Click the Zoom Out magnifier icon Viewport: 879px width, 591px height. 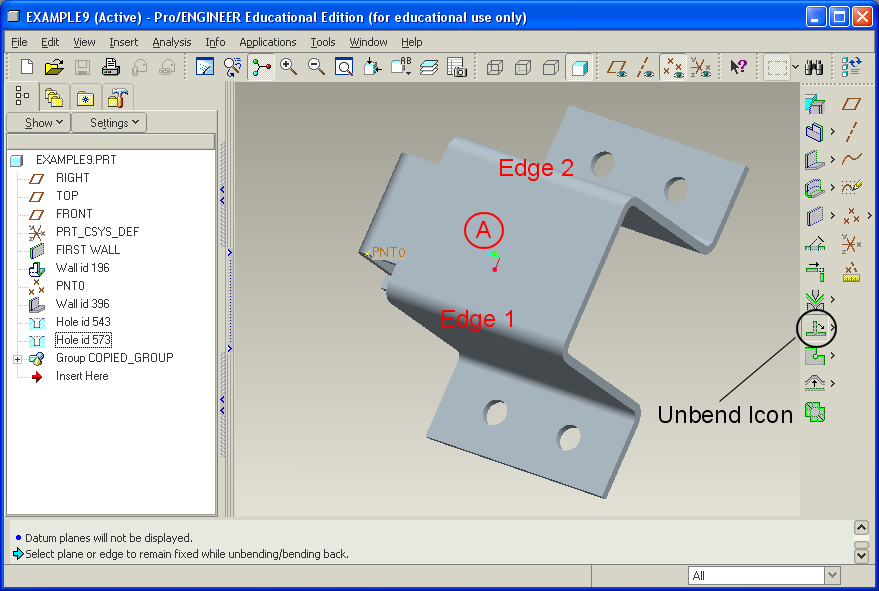(316, 67)
